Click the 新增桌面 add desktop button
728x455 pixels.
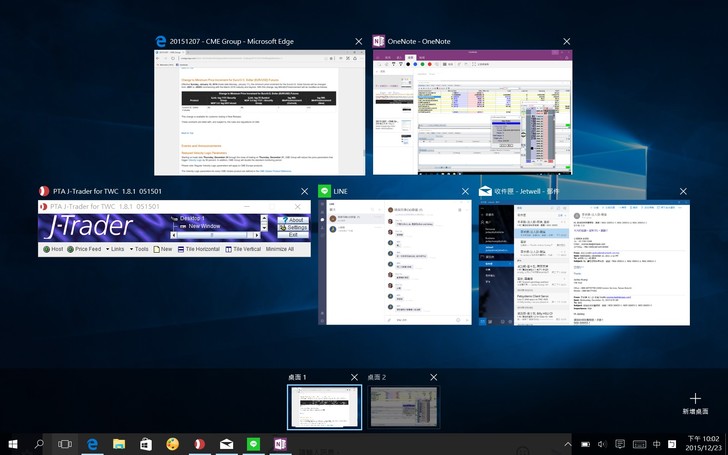695,402
